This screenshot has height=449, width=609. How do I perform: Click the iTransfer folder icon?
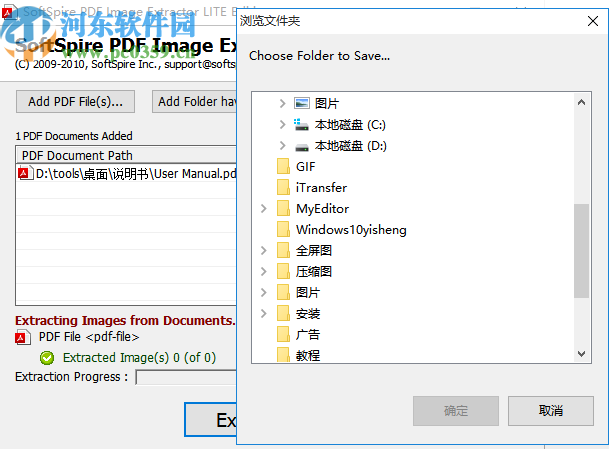point(284,188)
